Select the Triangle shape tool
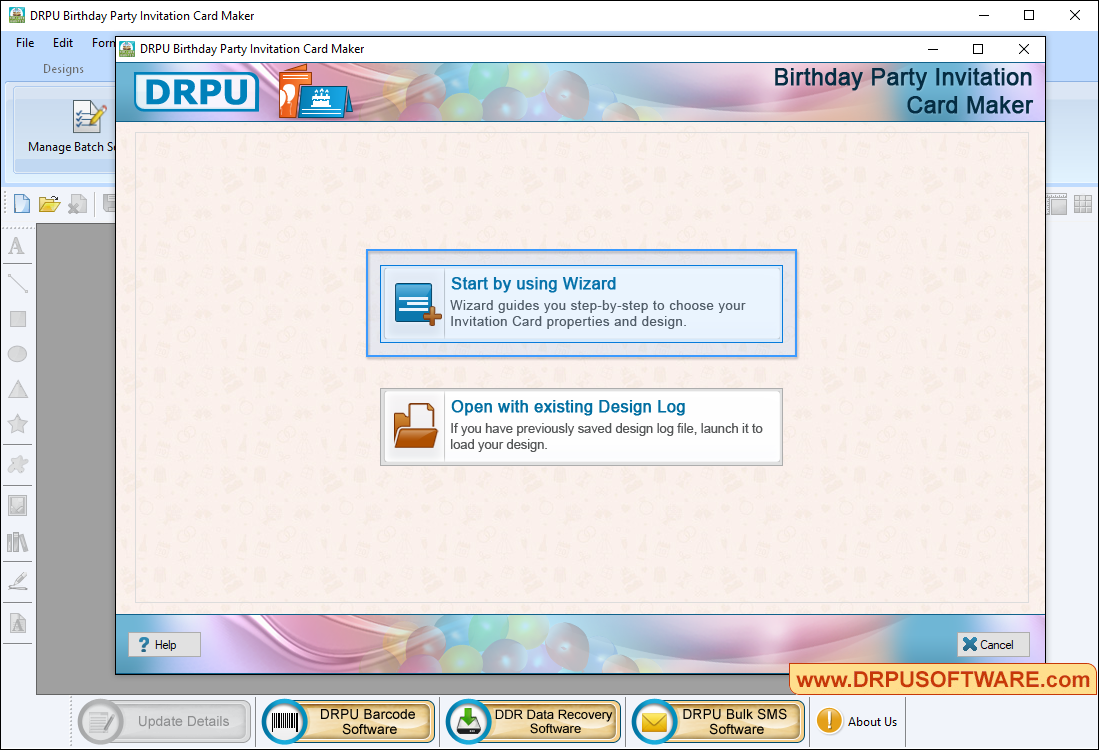Screen dimensions: 1099x750 [17, 388]
